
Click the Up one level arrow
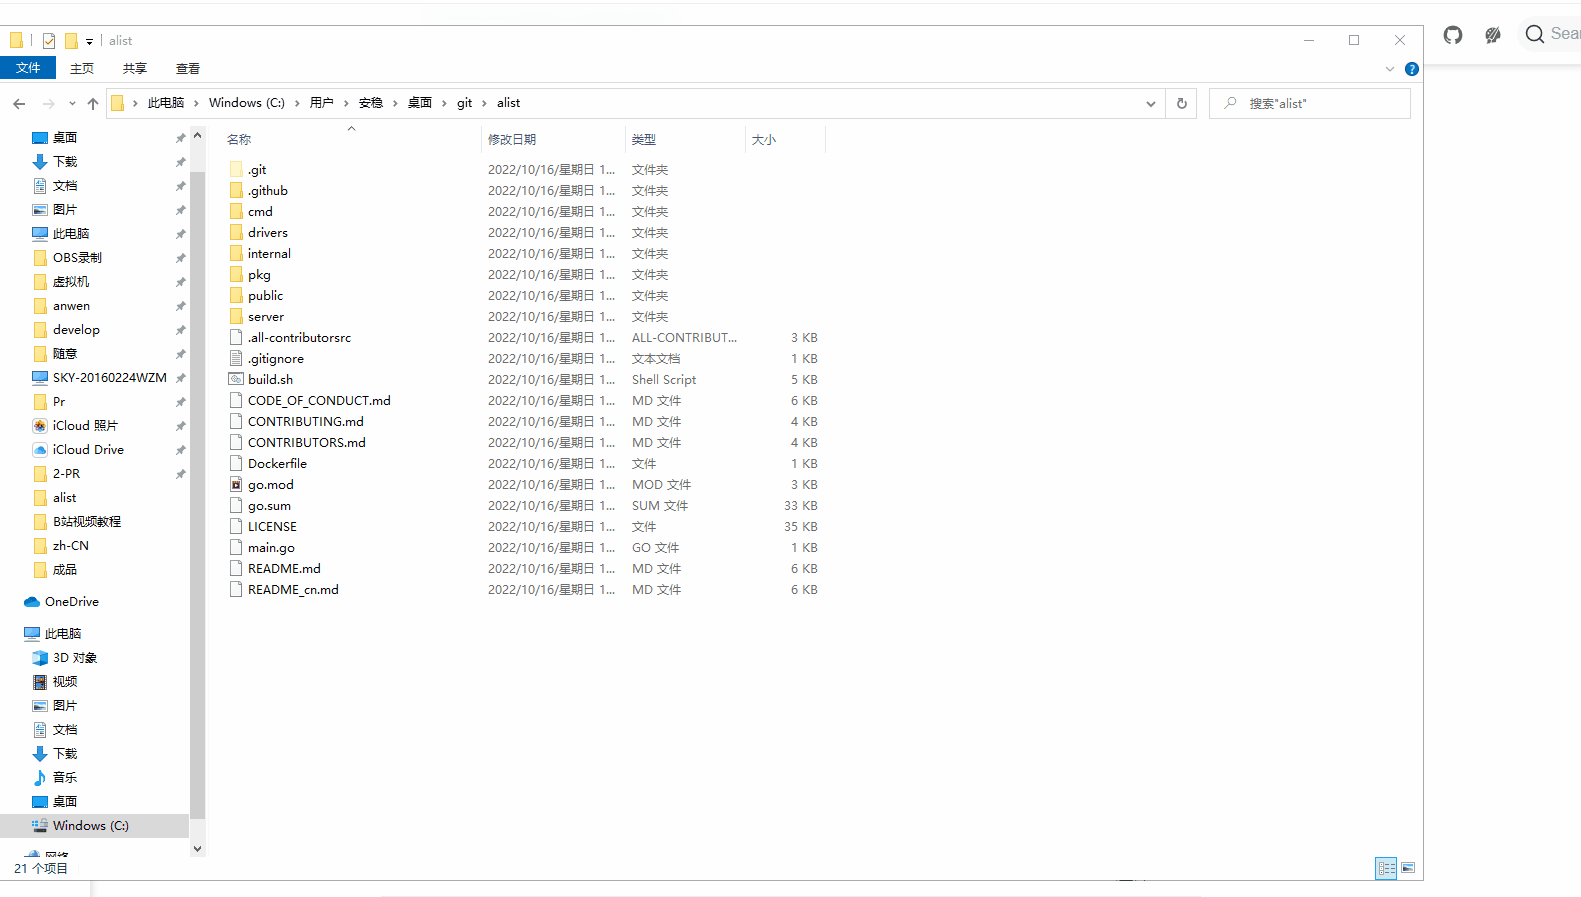tap(93, 103)
